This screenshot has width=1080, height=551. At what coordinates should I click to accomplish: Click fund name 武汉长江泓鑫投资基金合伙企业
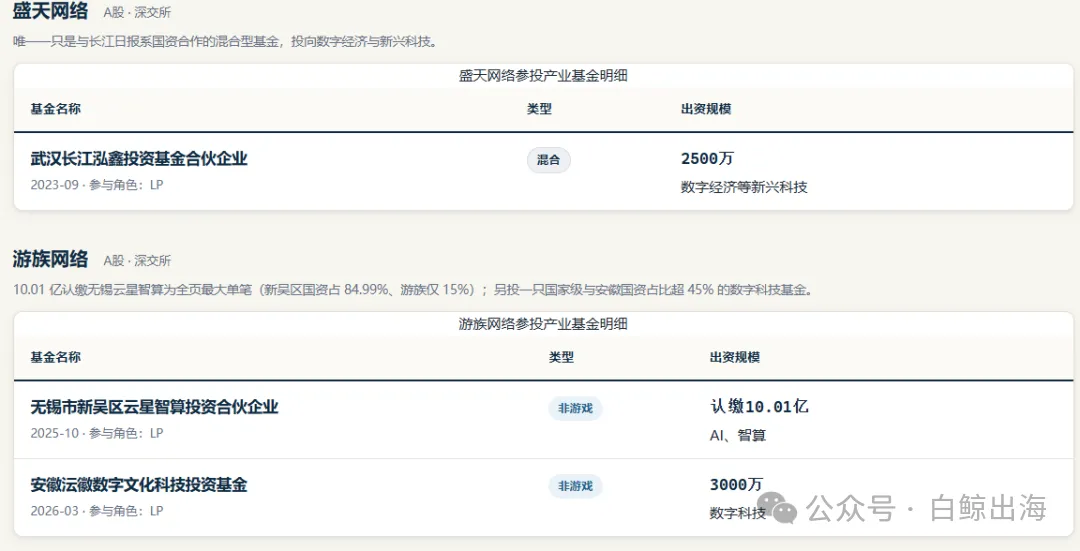pos(138,158)
